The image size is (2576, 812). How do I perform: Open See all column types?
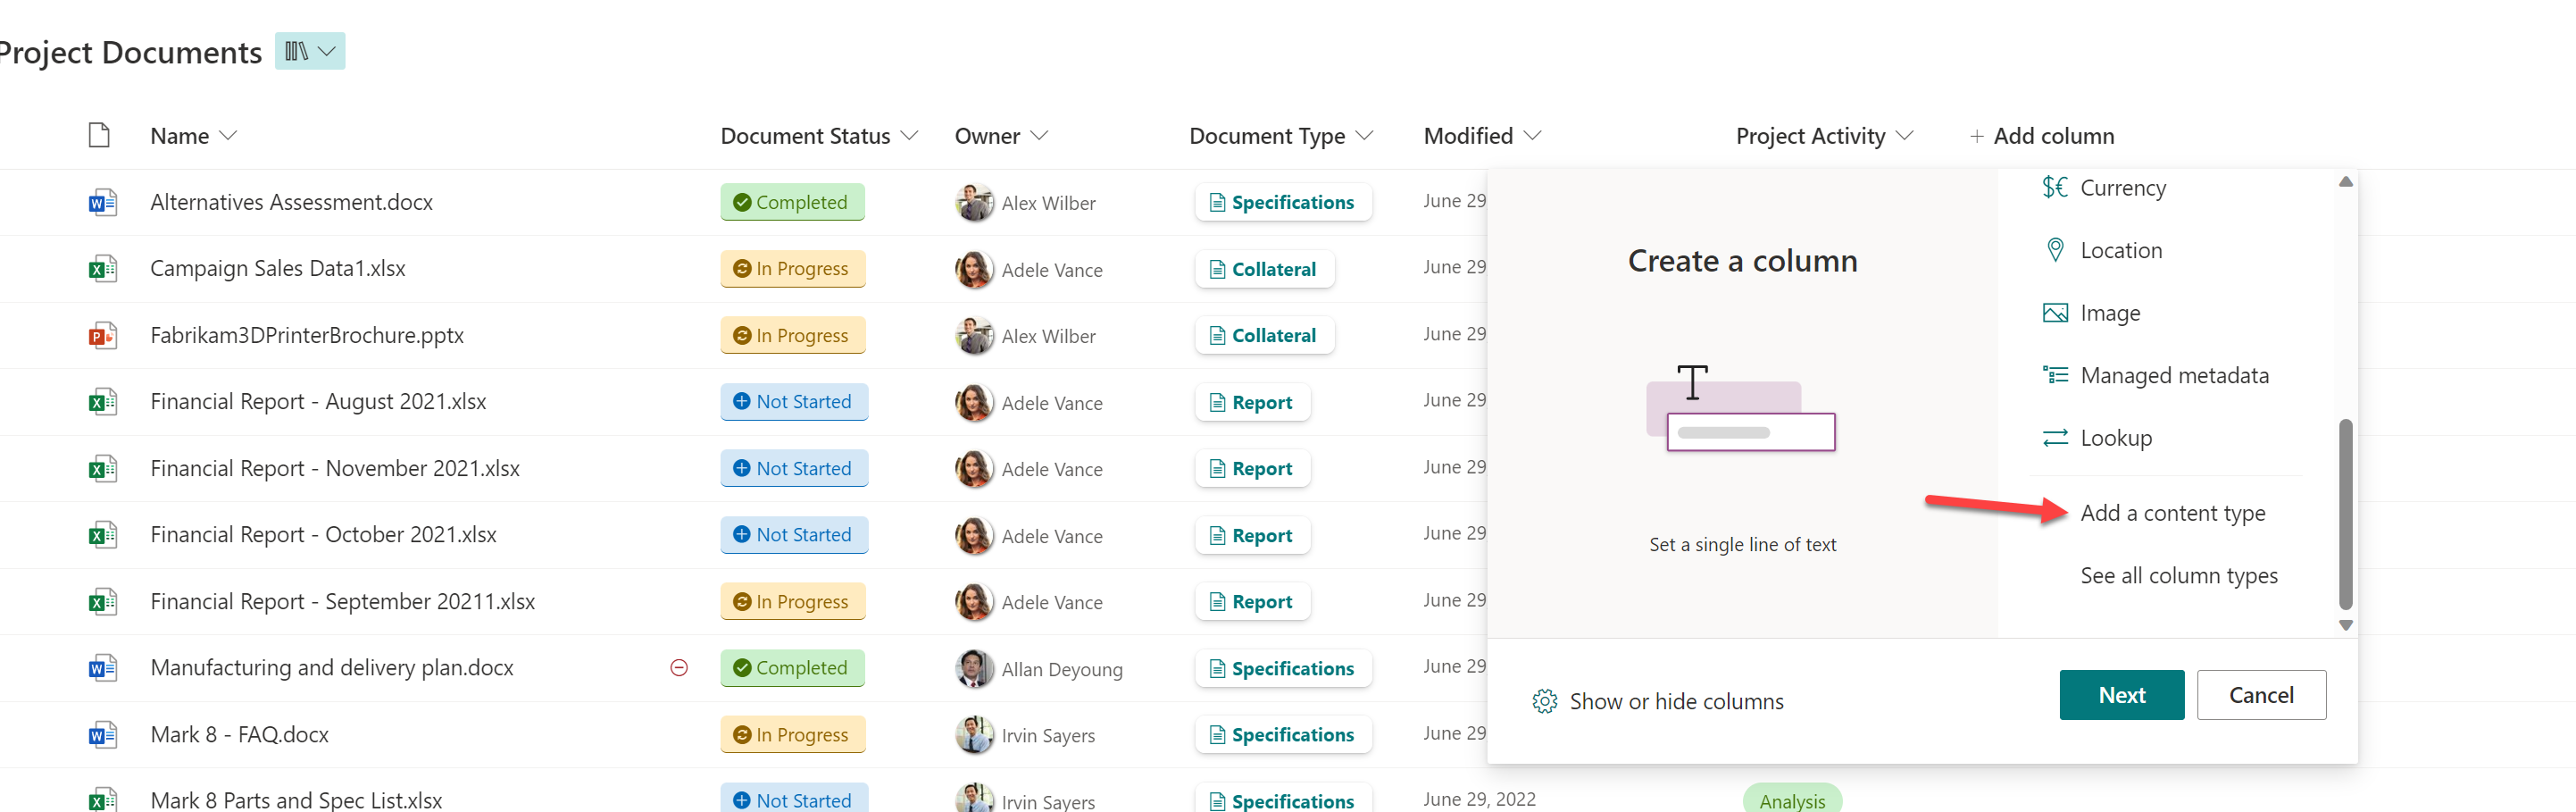pos(2178,576)
